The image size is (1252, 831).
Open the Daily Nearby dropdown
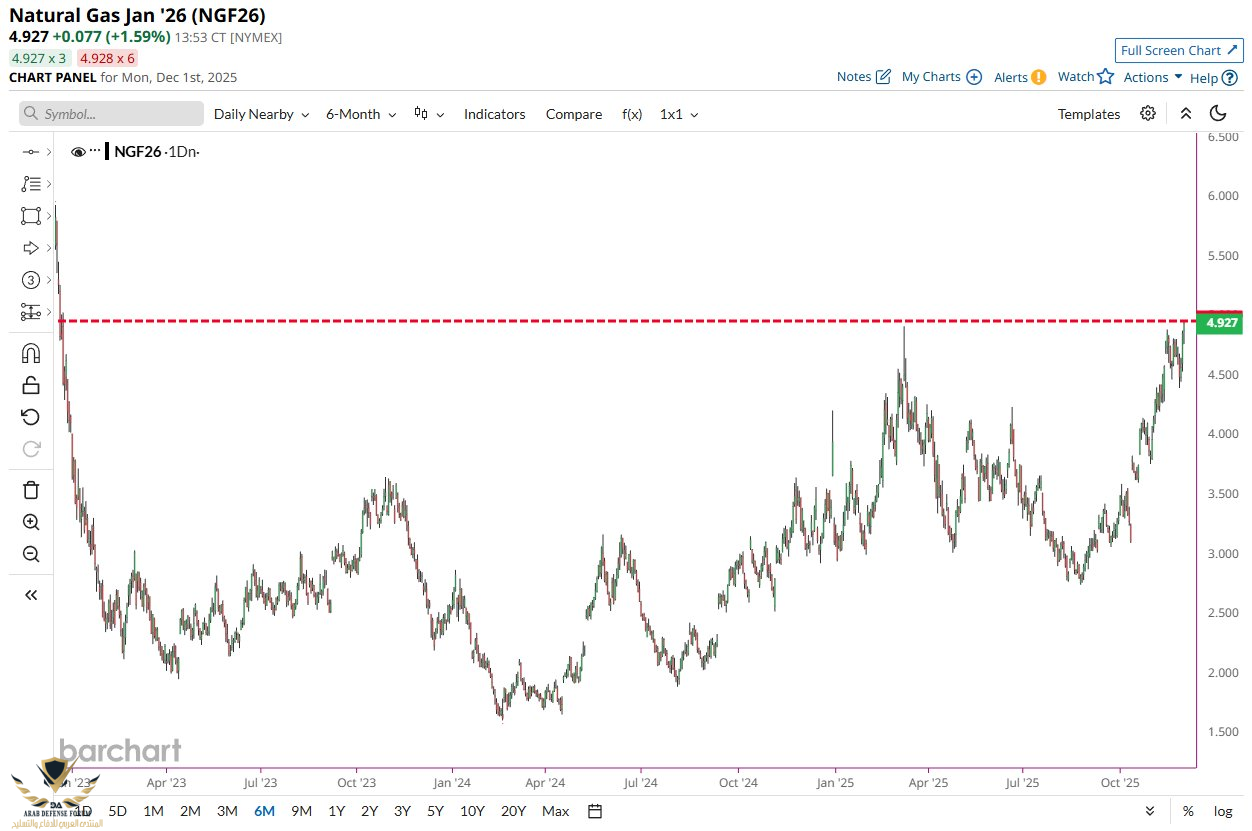coord(261,114)
